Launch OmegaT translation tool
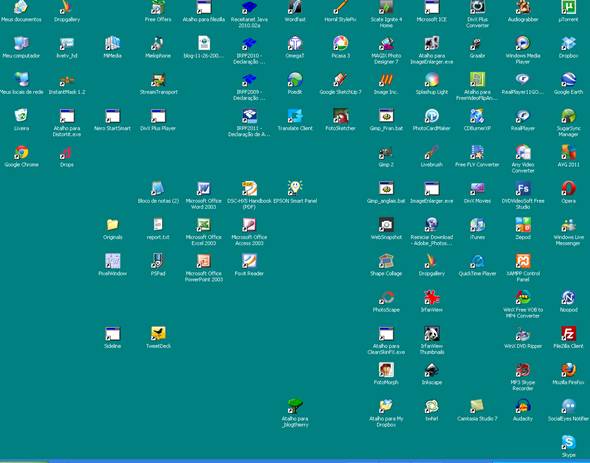 coord(295,43)
